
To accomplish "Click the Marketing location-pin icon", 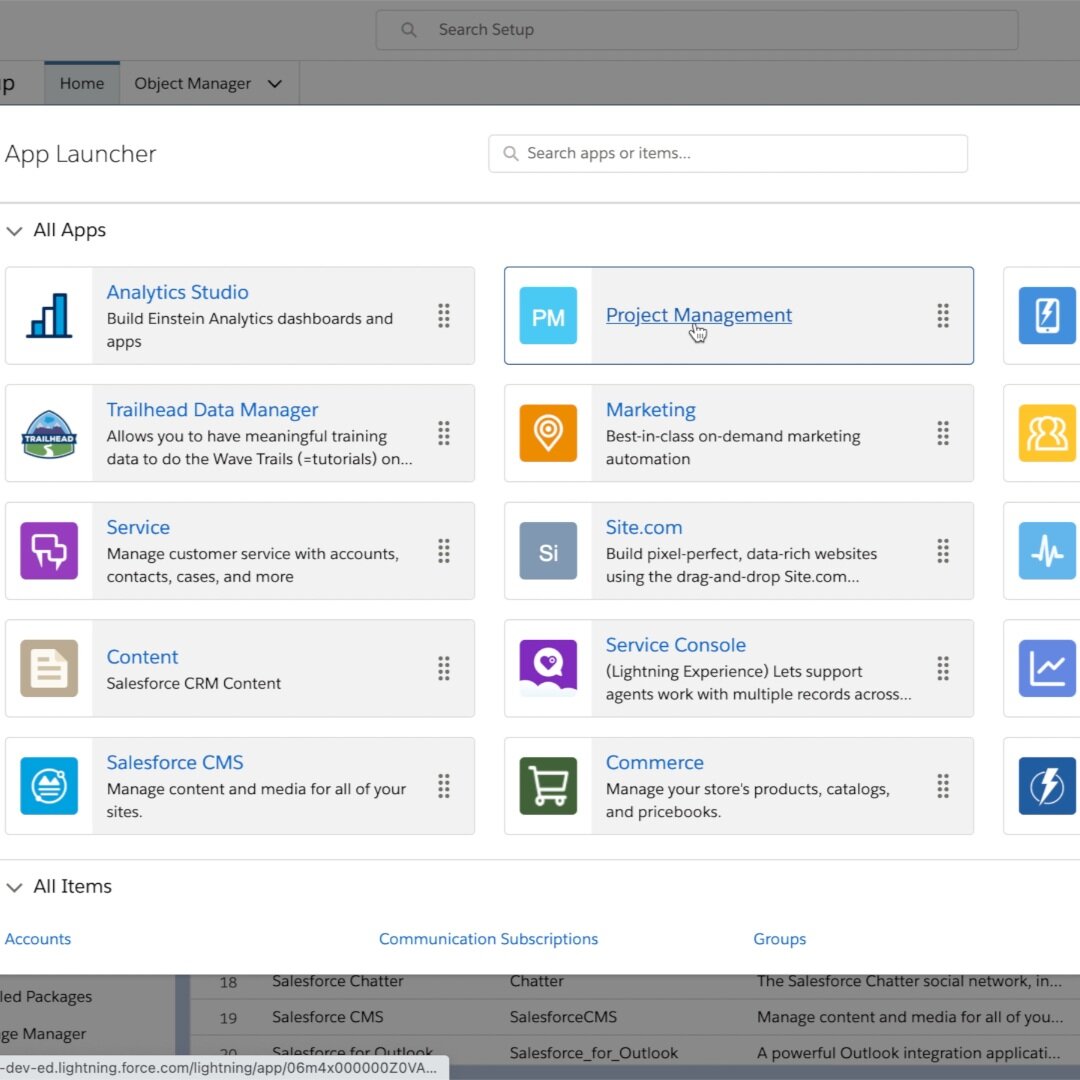I will pos(548,432).
